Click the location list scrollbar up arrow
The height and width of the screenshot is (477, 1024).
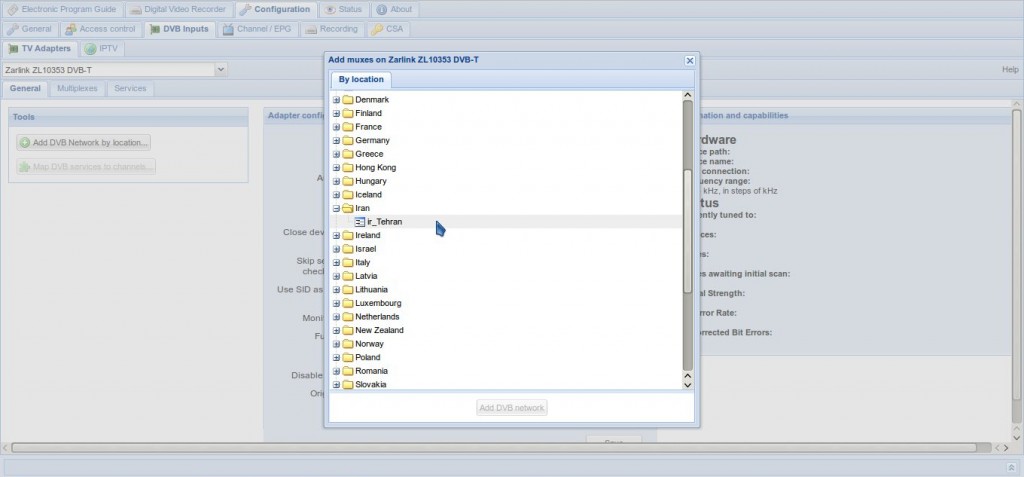point(687,95)
